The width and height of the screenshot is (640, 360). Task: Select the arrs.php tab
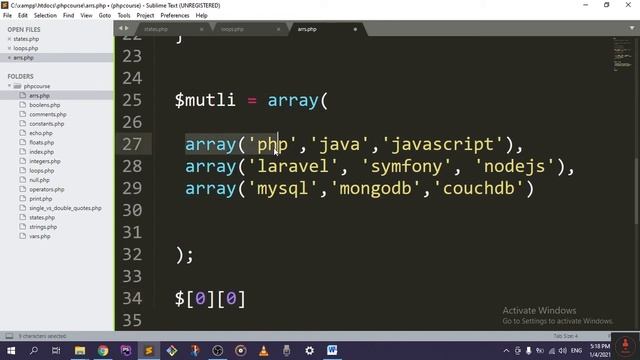(x=307, y=29)
